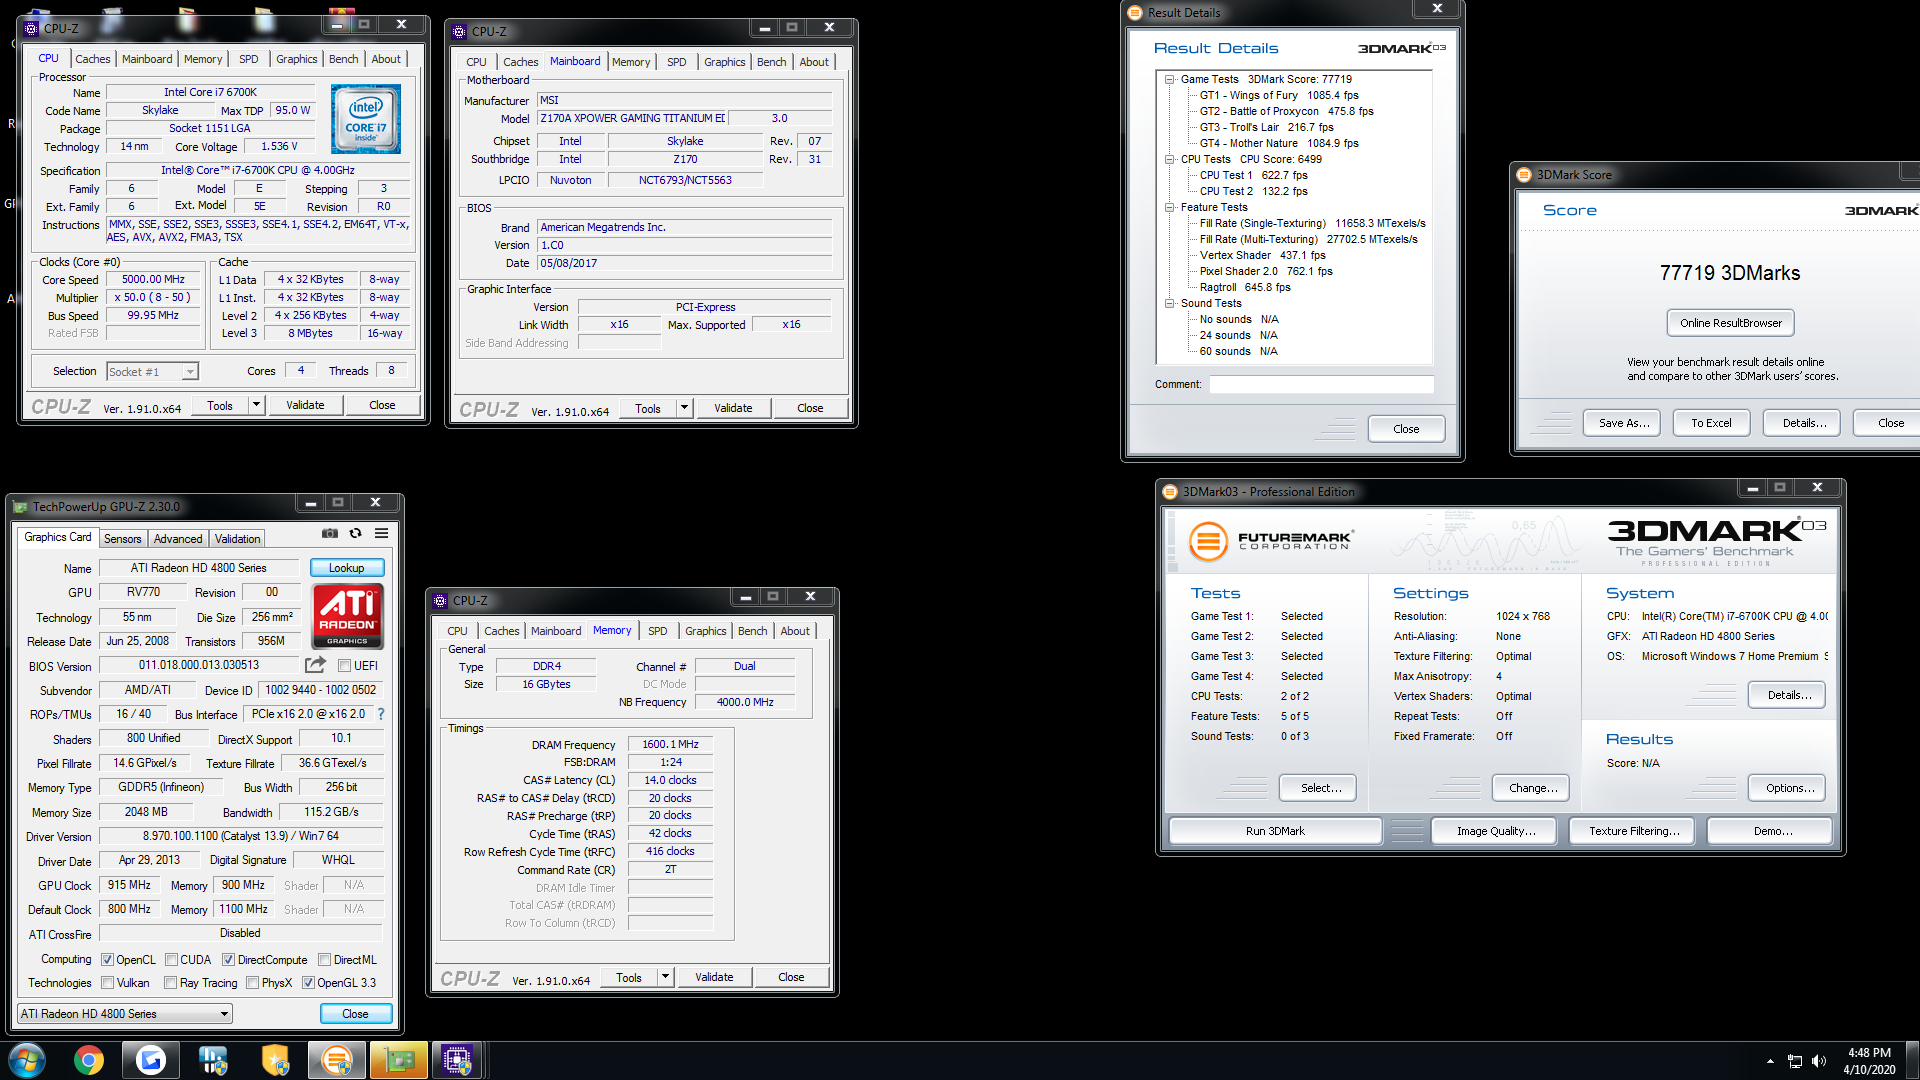Screen dimensions: 1920x1080
Task: Collapse the Sound Tests tree node
Action: click(1169, 303)
